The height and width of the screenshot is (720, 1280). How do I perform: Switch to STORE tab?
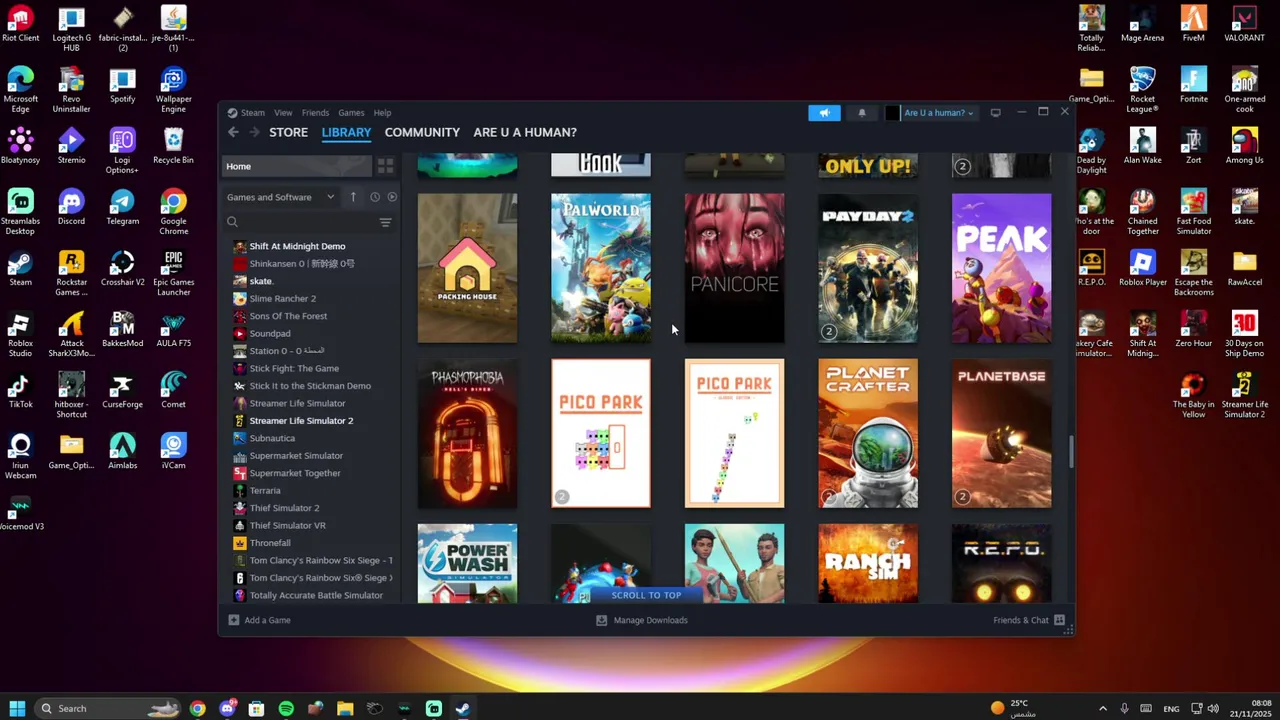(x=288, y=132)
